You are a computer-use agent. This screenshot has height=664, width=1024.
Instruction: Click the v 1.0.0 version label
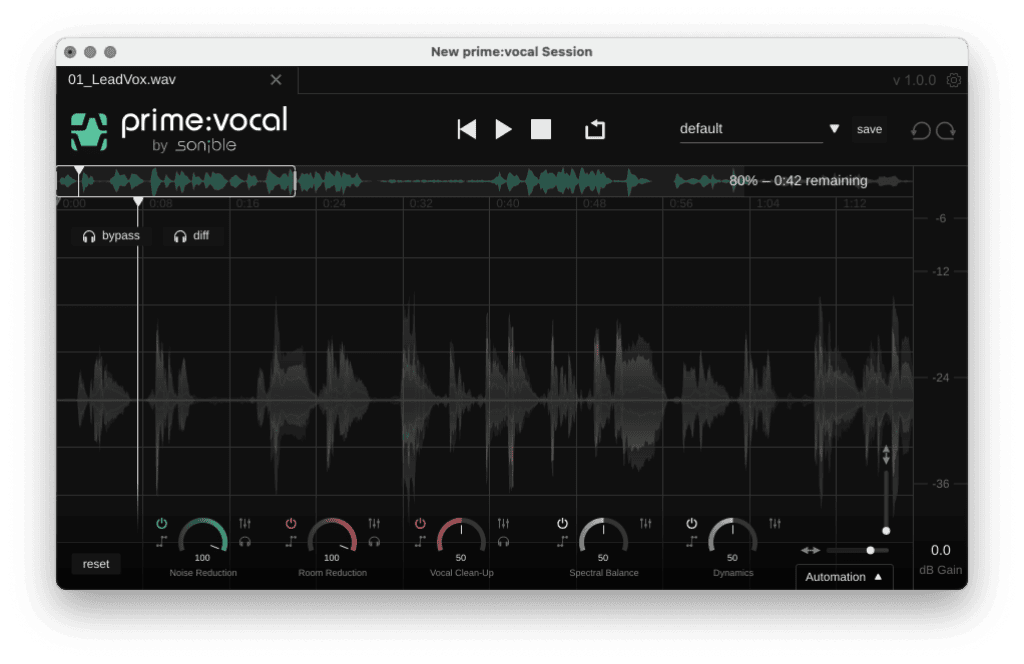tap(914, 80)
